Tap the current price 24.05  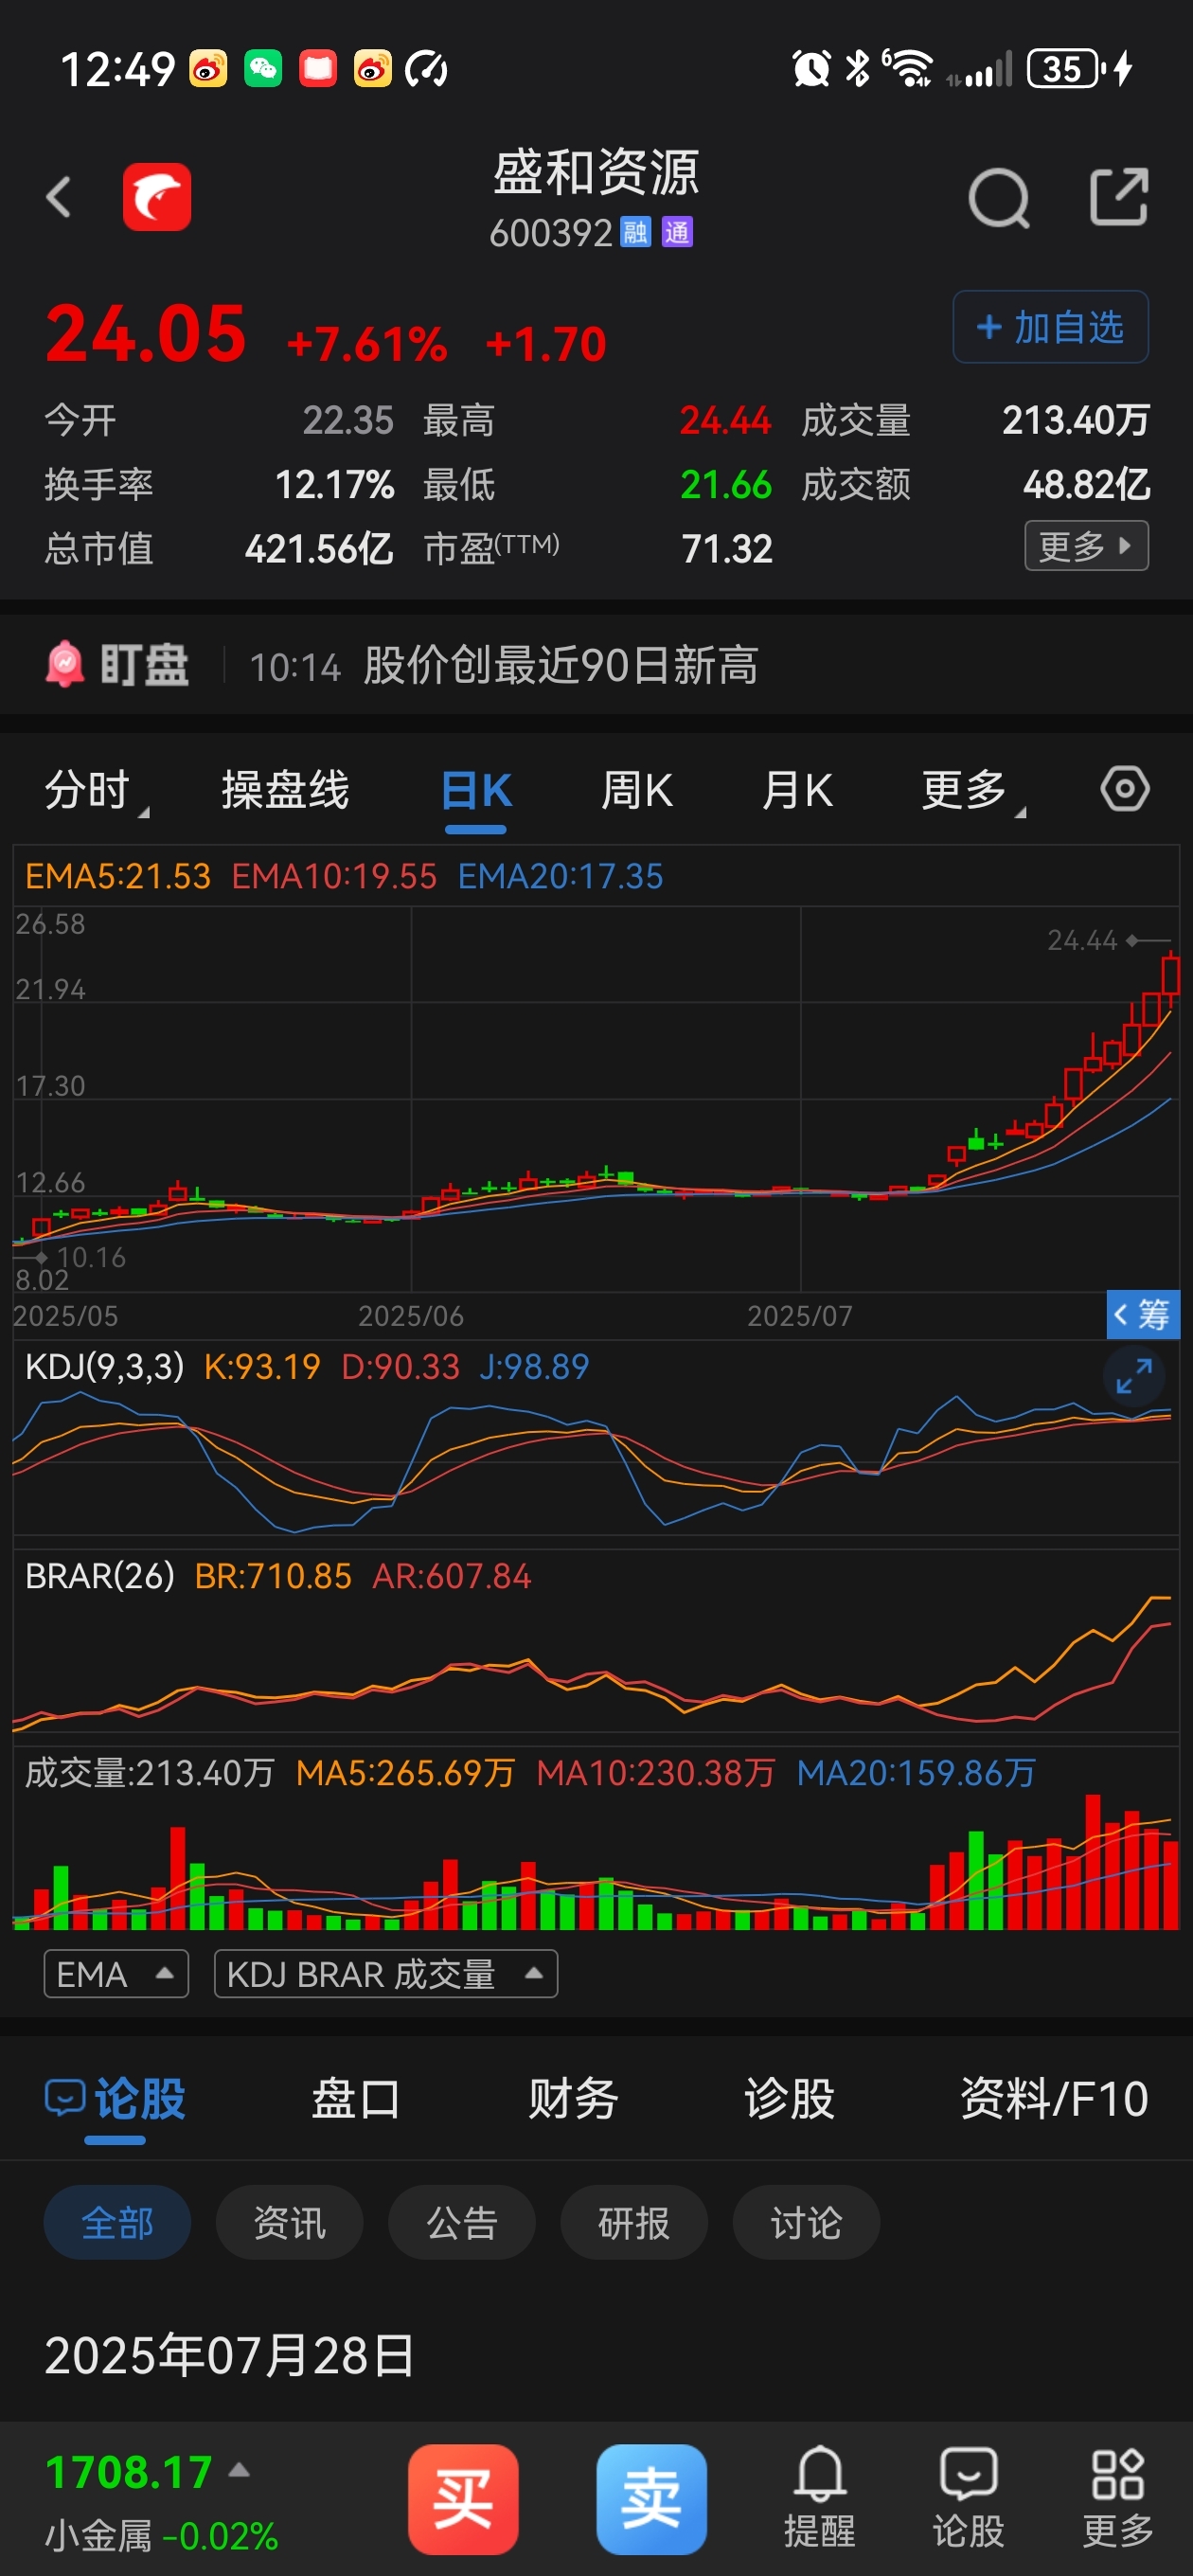click(x=146, y=333)
